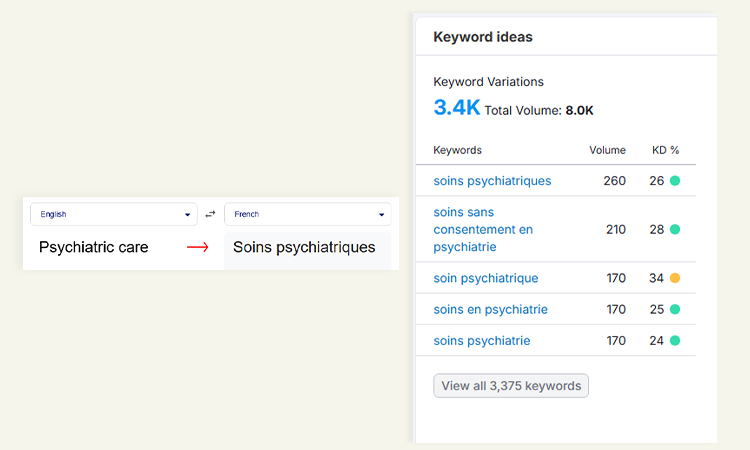
Task: Click the 'Psychiatric care' source text
Action: tap(94, 247)
